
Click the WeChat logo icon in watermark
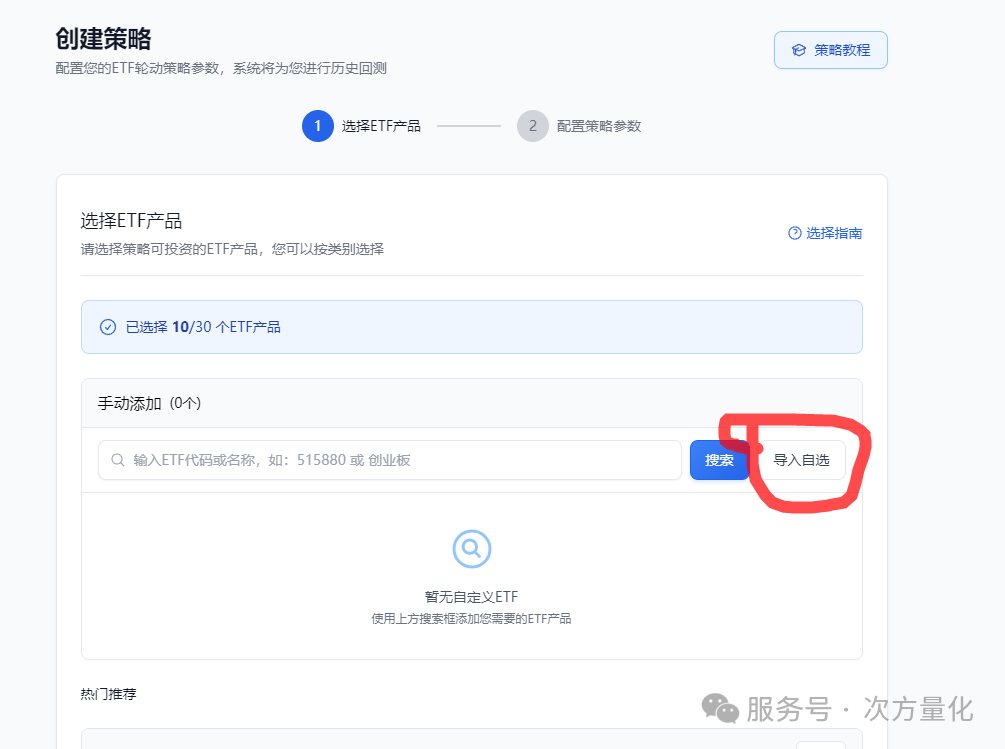(720, 708)
